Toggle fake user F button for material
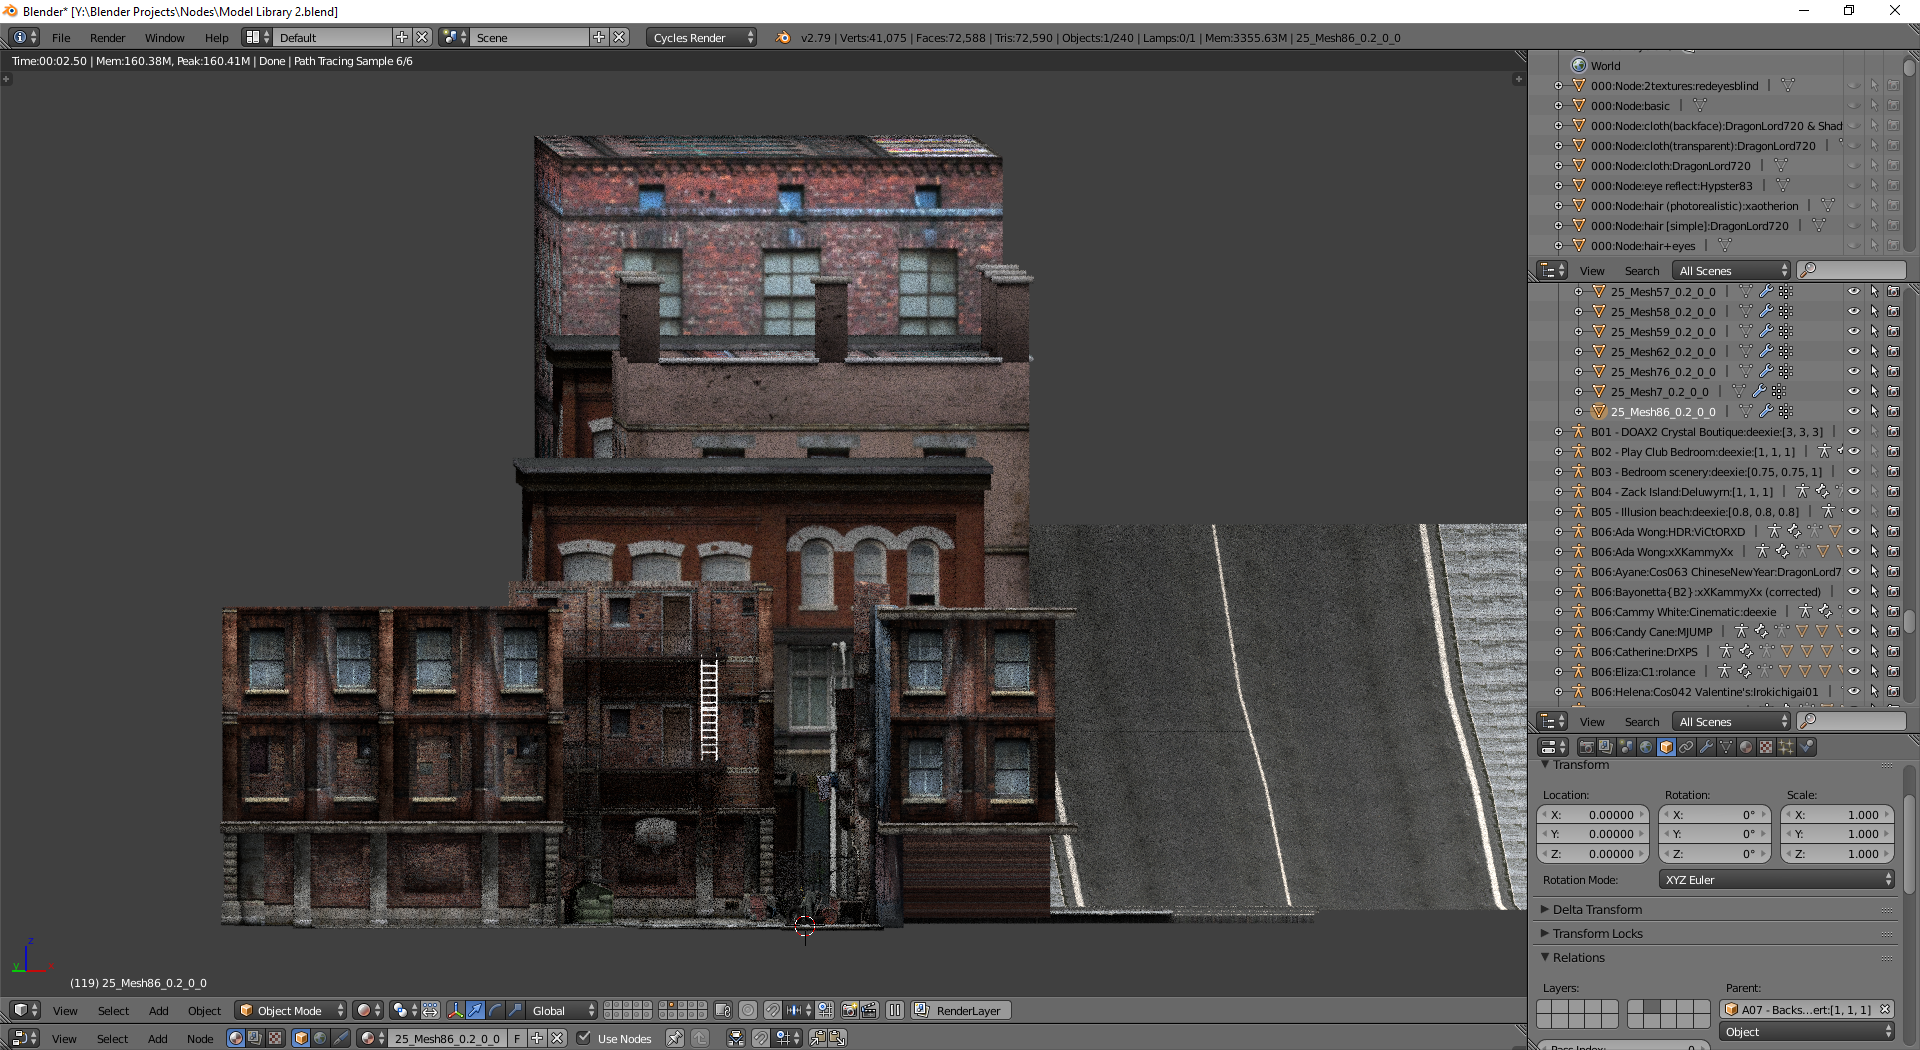Image resolution: width=1920 pixels, height=1050 pixels. [517, 1039]
